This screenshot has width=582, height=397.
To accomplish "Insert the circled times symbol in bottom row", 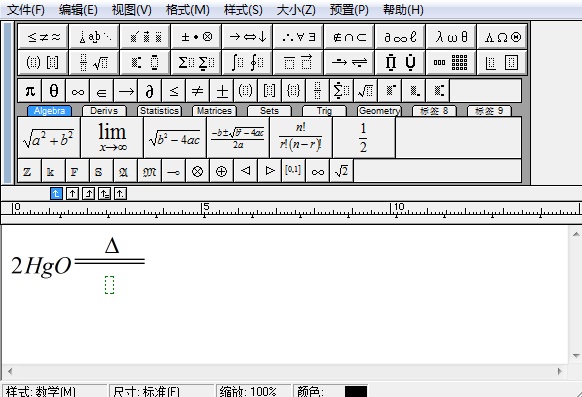I will tap(197, 171).
